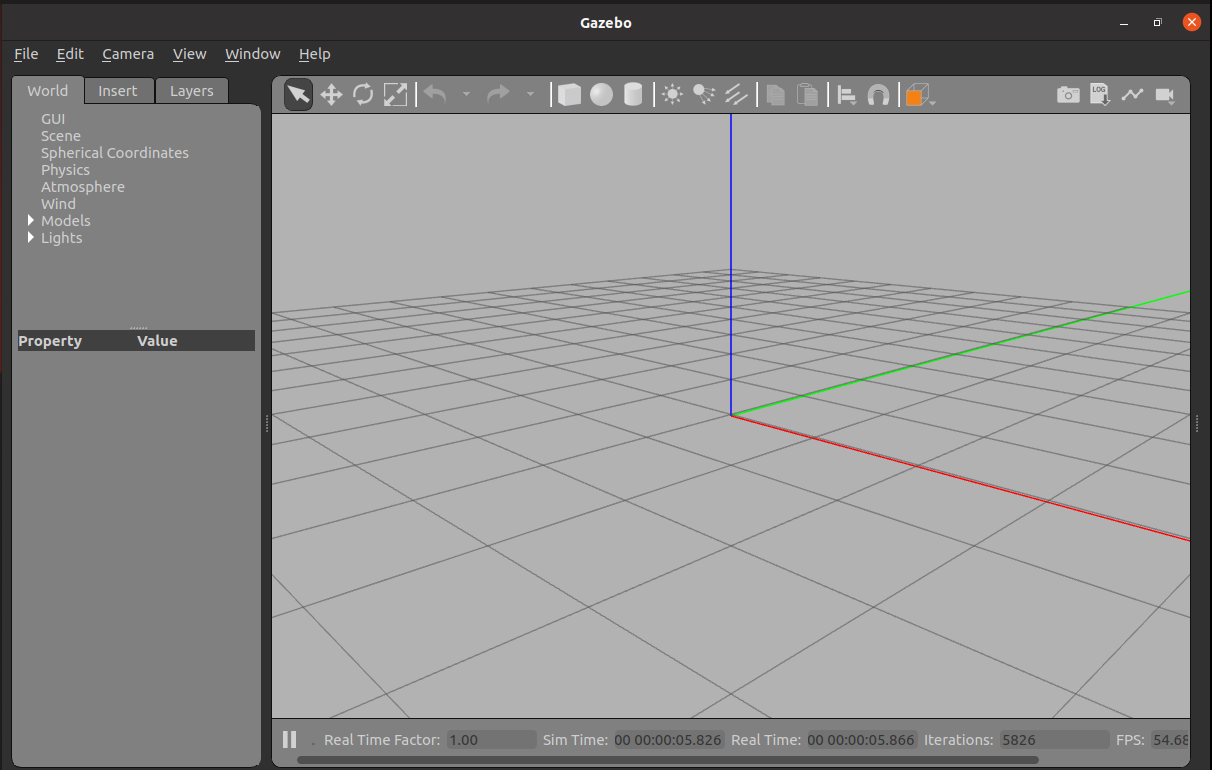Minimize the Gazebo window
This screenshot has height=770, width=1212.
[x=1123, y=22]
